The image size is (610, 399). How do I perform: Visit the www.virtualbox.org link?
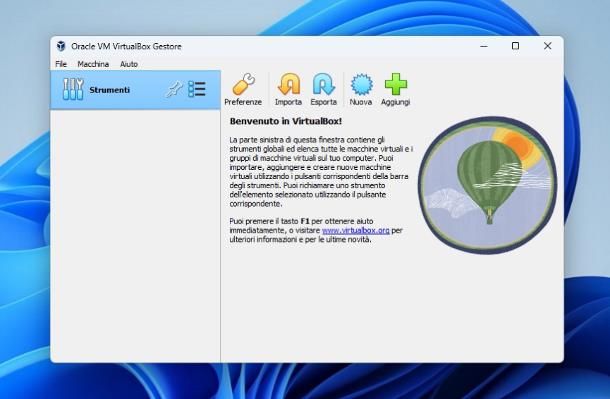356,230
